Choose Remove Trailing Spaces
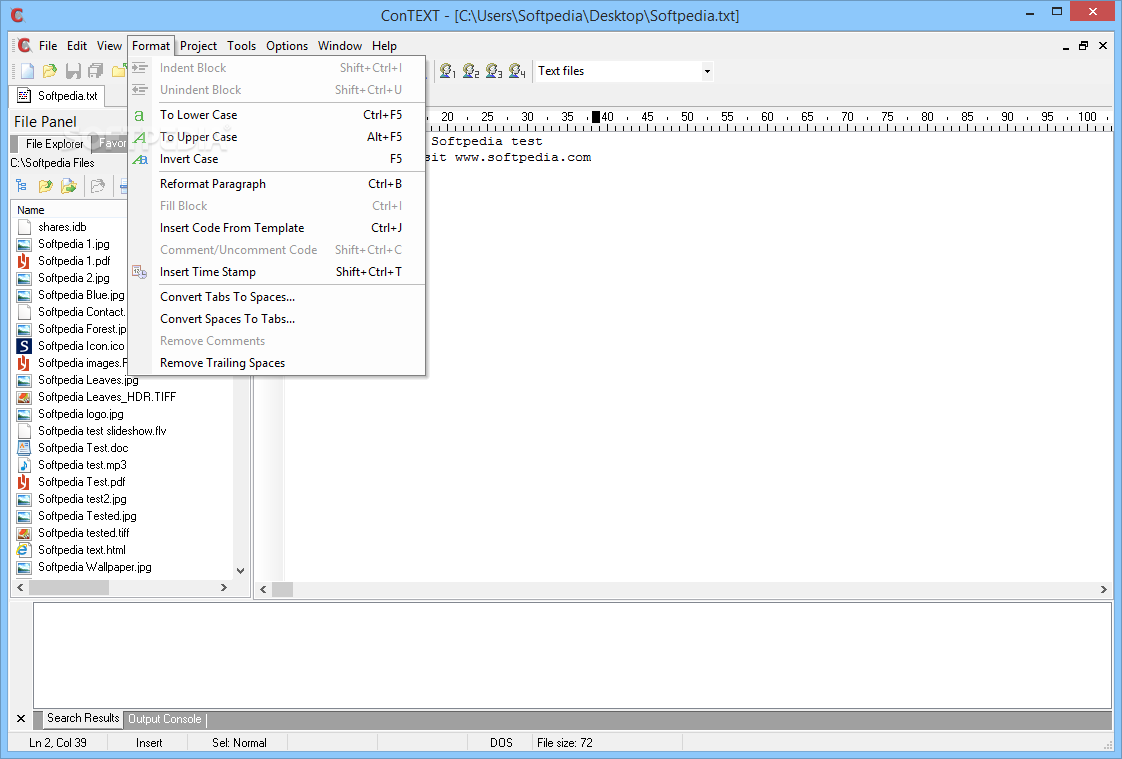This screenshot has height=759, width=1122. click(277, 363)
